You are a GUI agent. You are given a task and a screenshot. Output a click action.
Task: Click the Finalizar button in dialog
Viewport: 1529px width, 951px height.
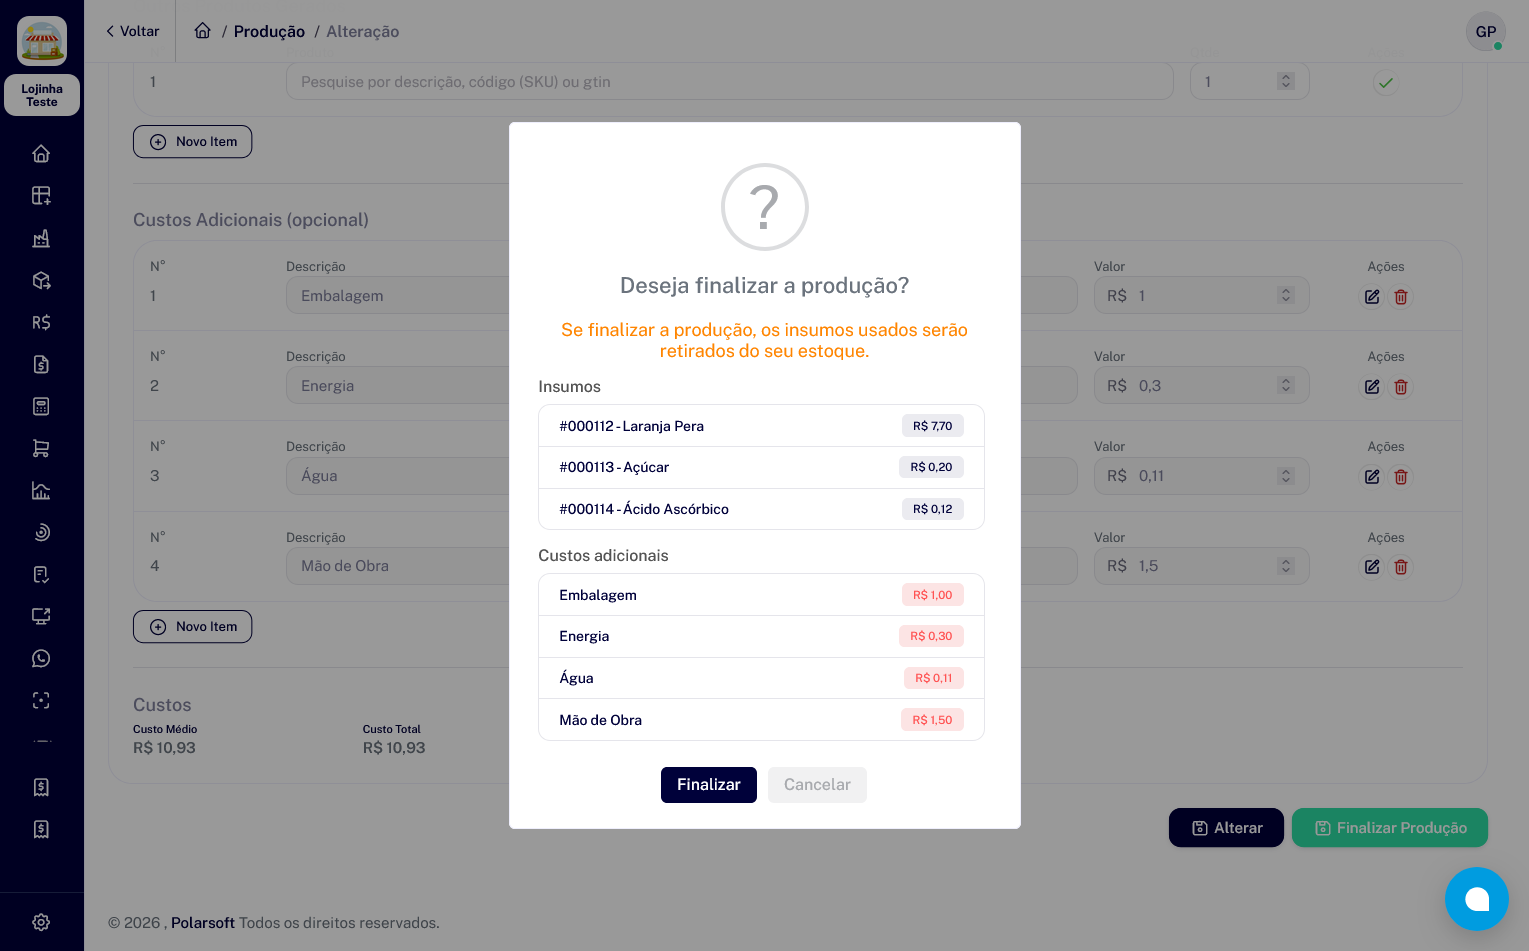[x=708, y=785]
